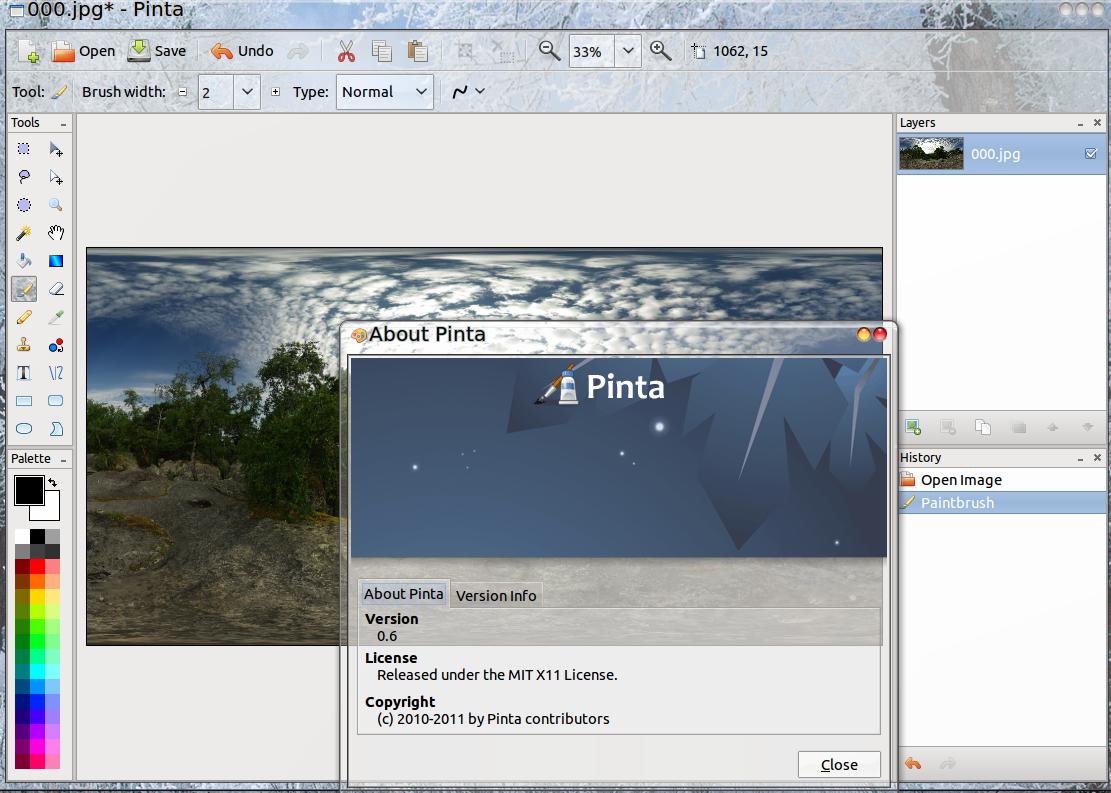
Task: Select the Gradient tool
Action: (x=56, y=261)
